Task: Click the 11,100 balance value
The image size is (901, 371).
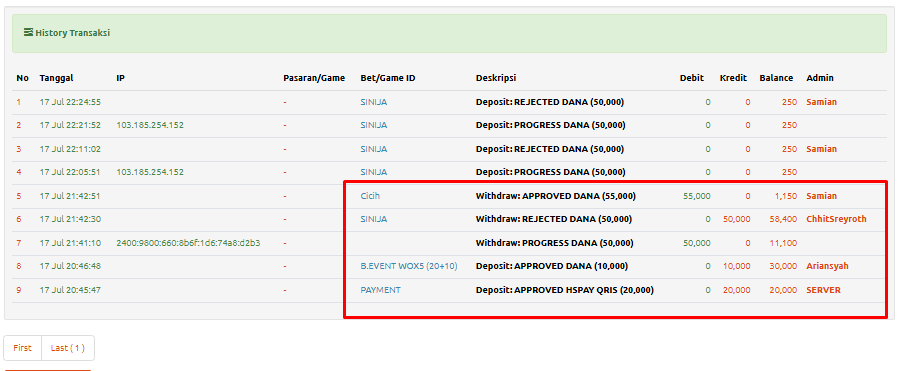Action: pos(783,243)
